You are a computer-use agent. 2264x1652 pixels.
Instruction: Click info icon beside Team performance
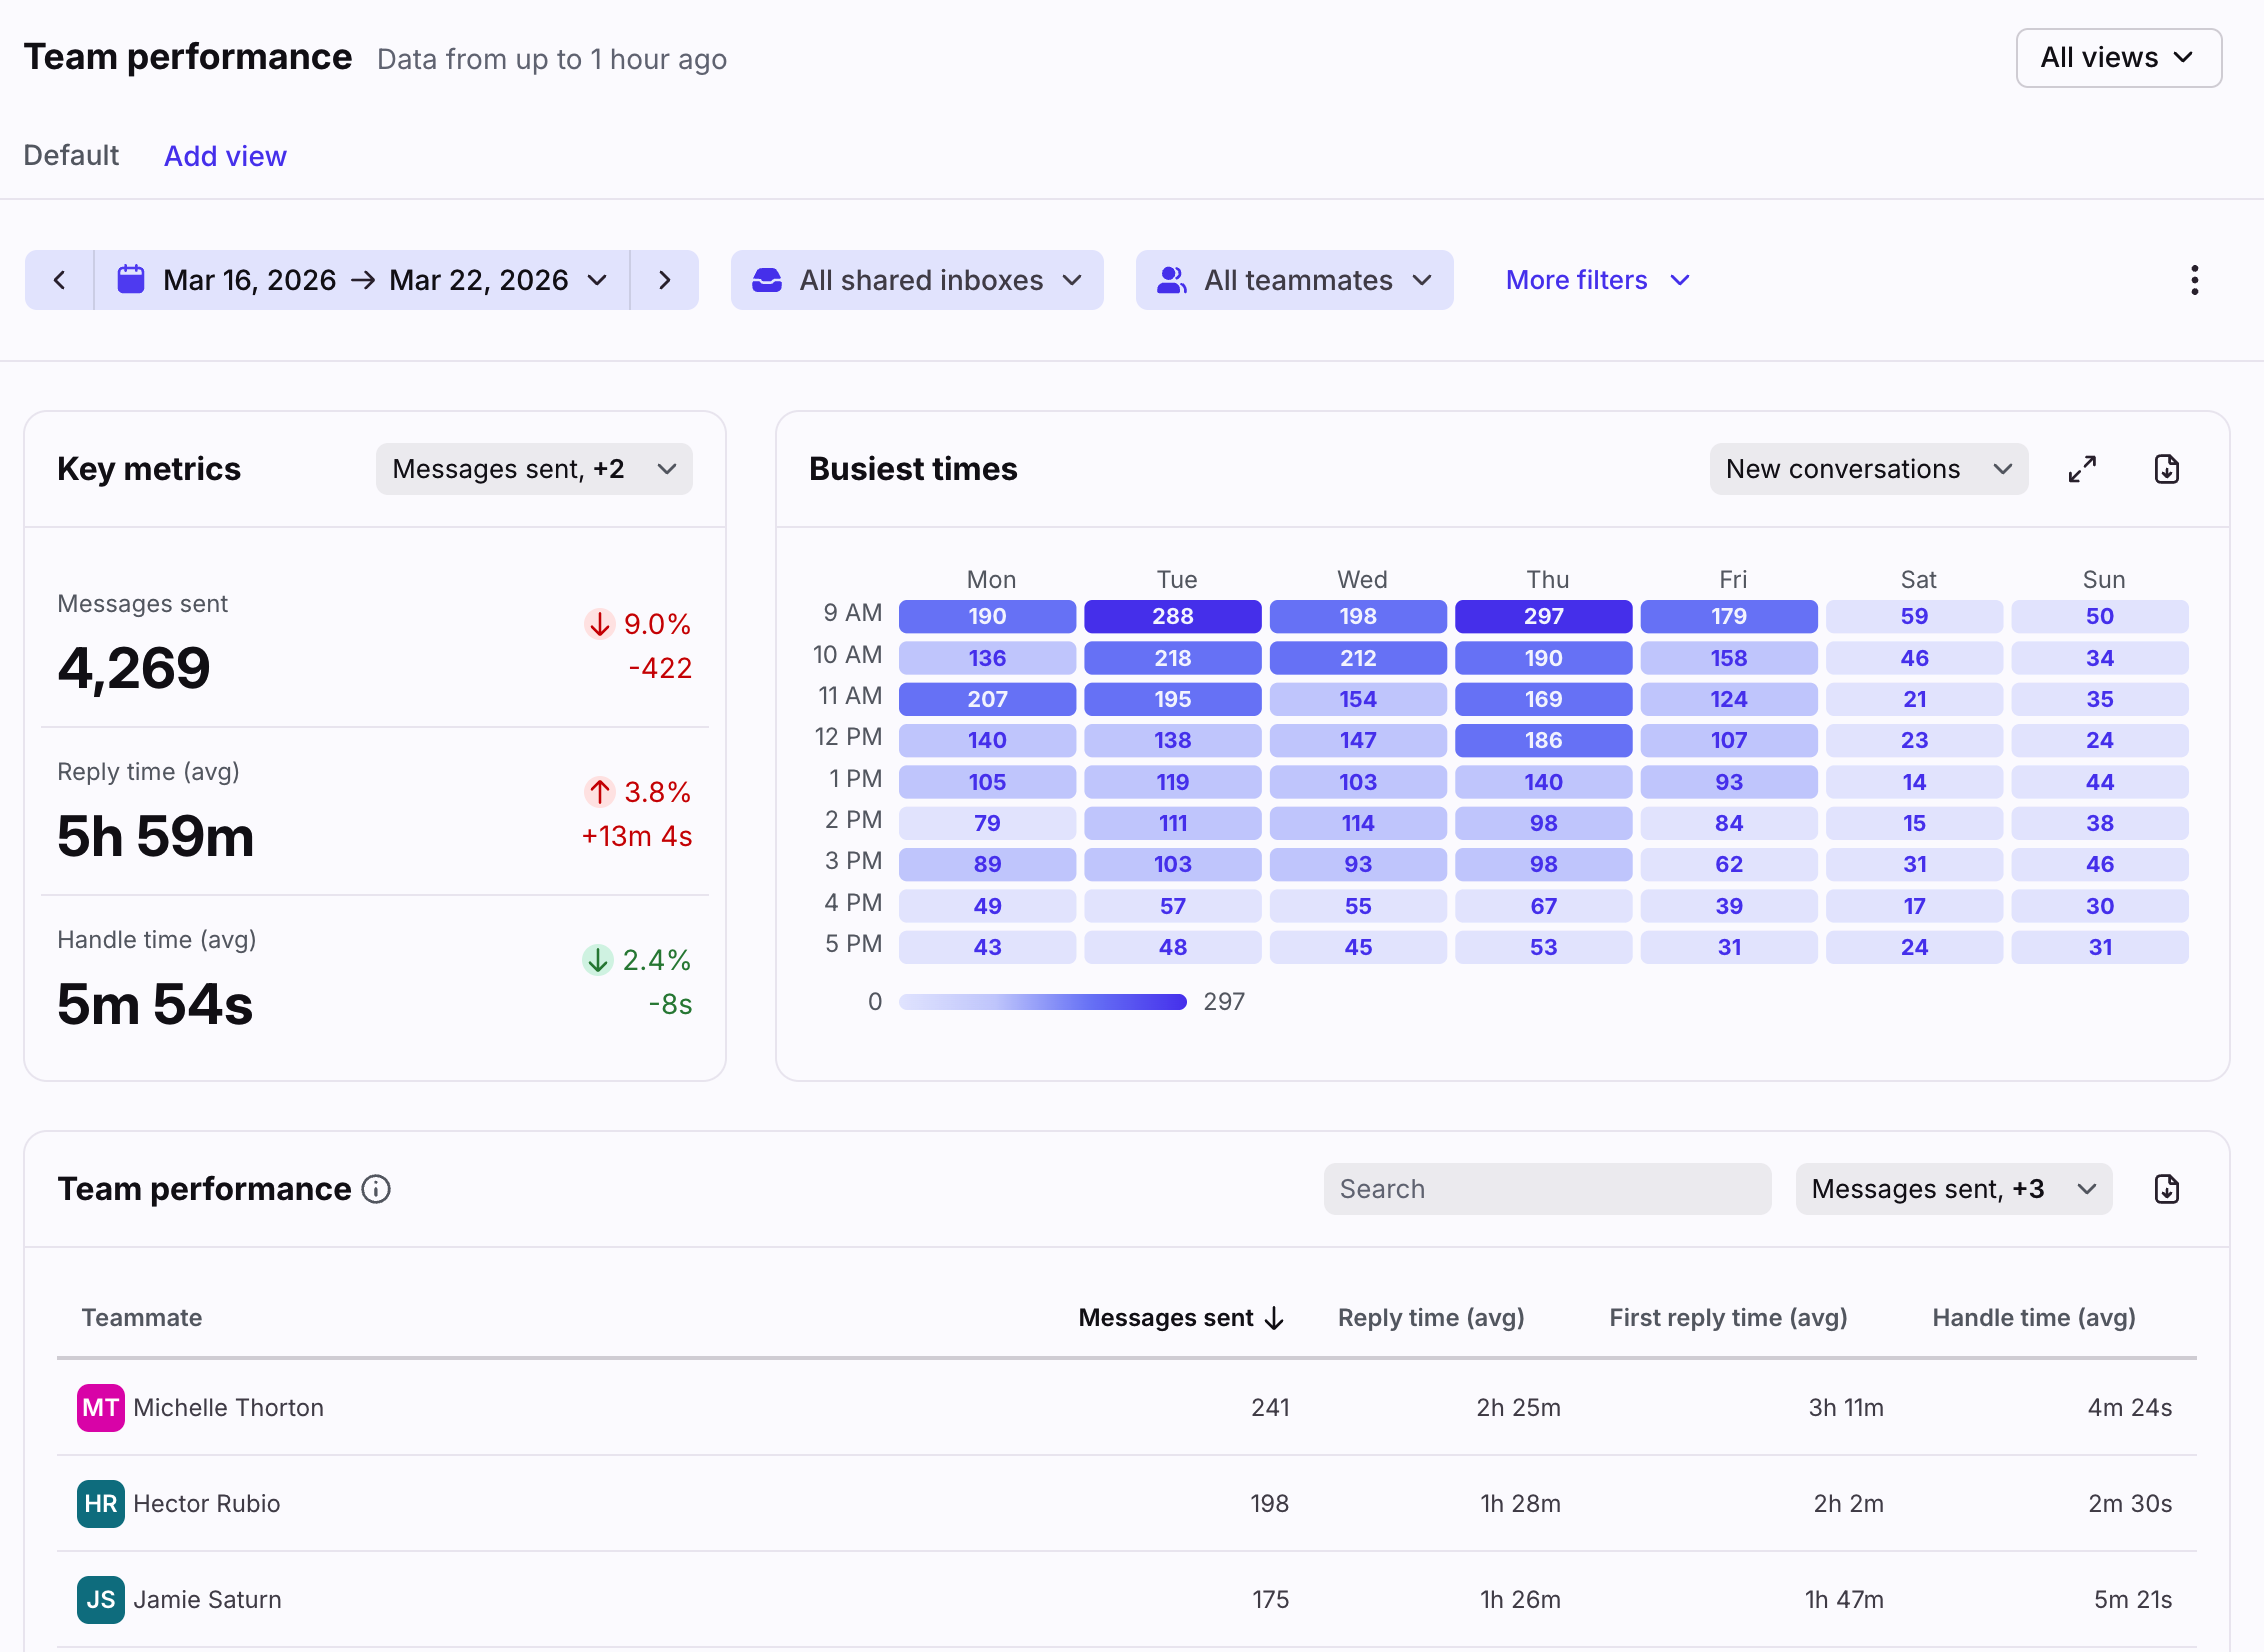click(x=376, y=1189)
